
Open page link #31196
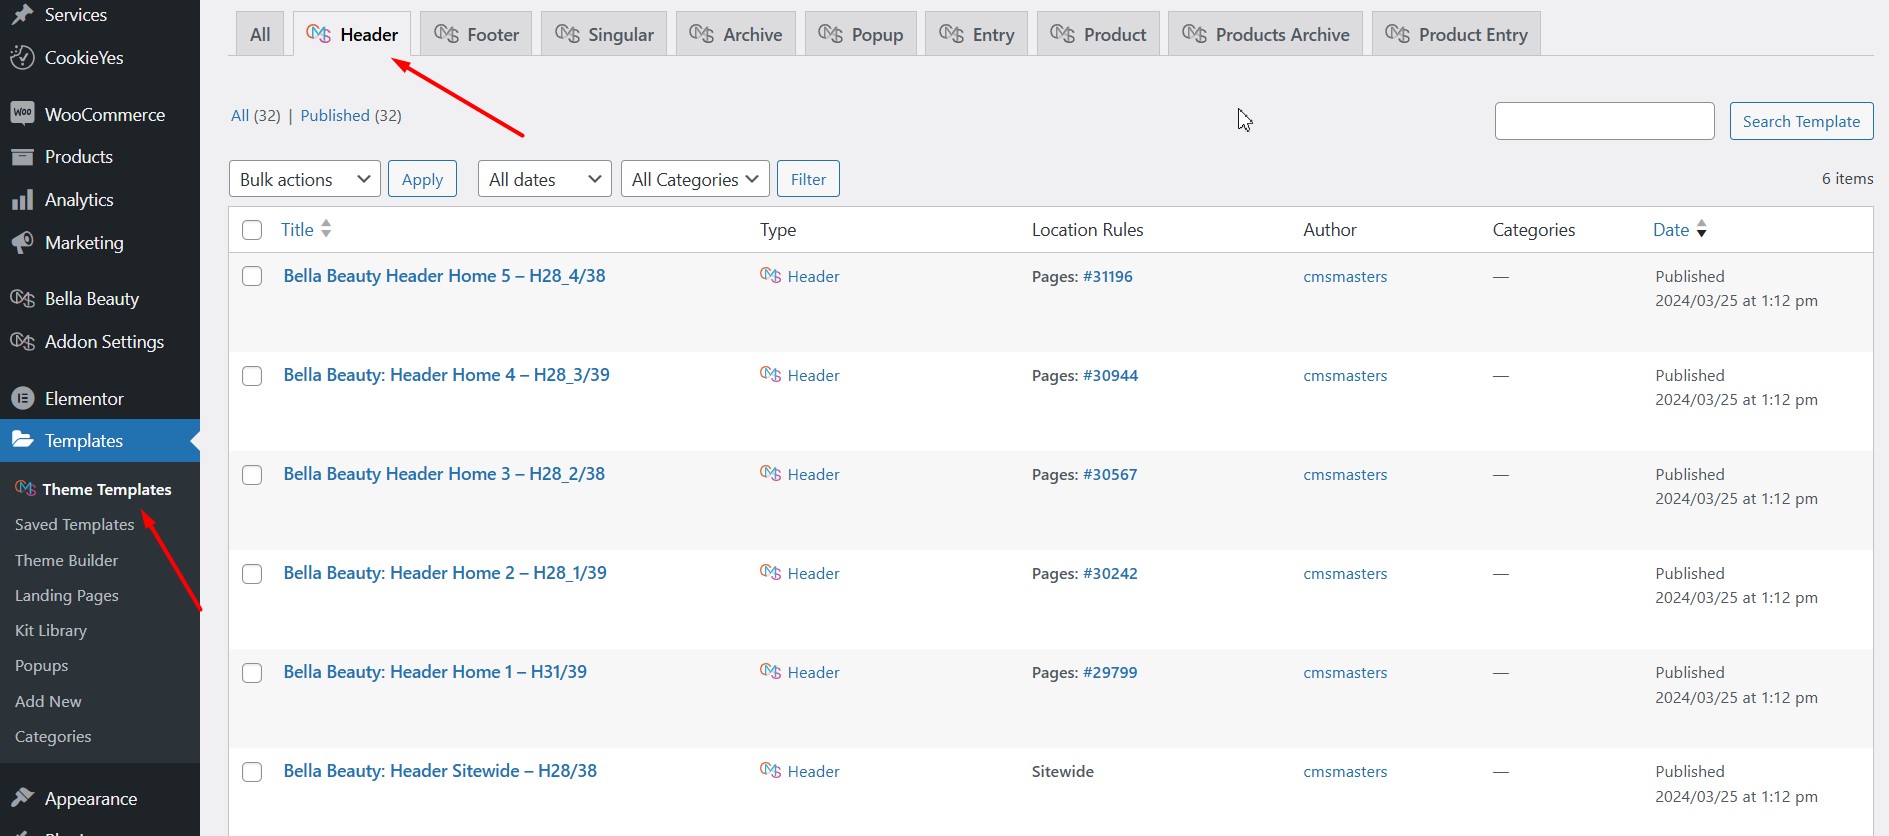(1108, 276)
